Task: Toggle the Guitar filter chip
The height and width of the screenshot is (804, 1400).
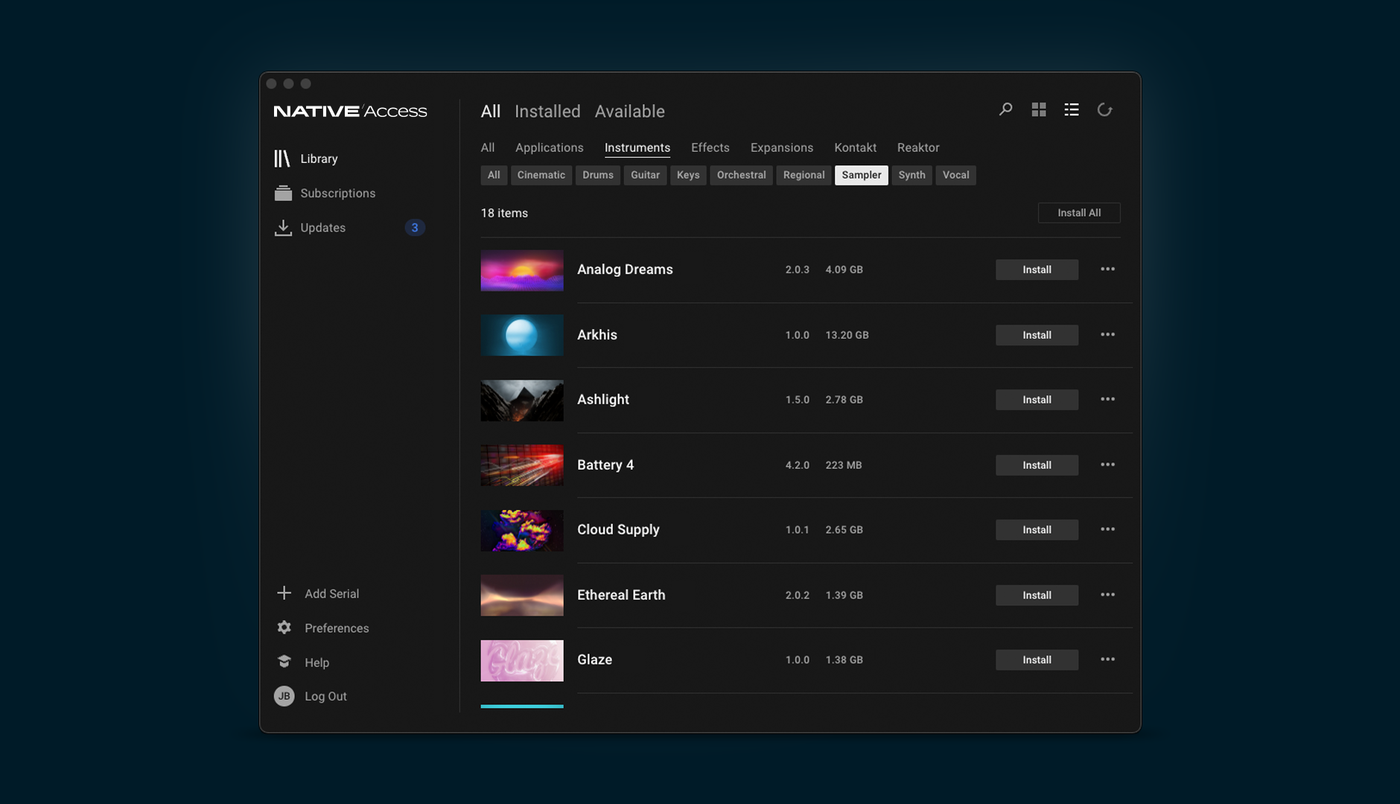Action: (645, 175)
